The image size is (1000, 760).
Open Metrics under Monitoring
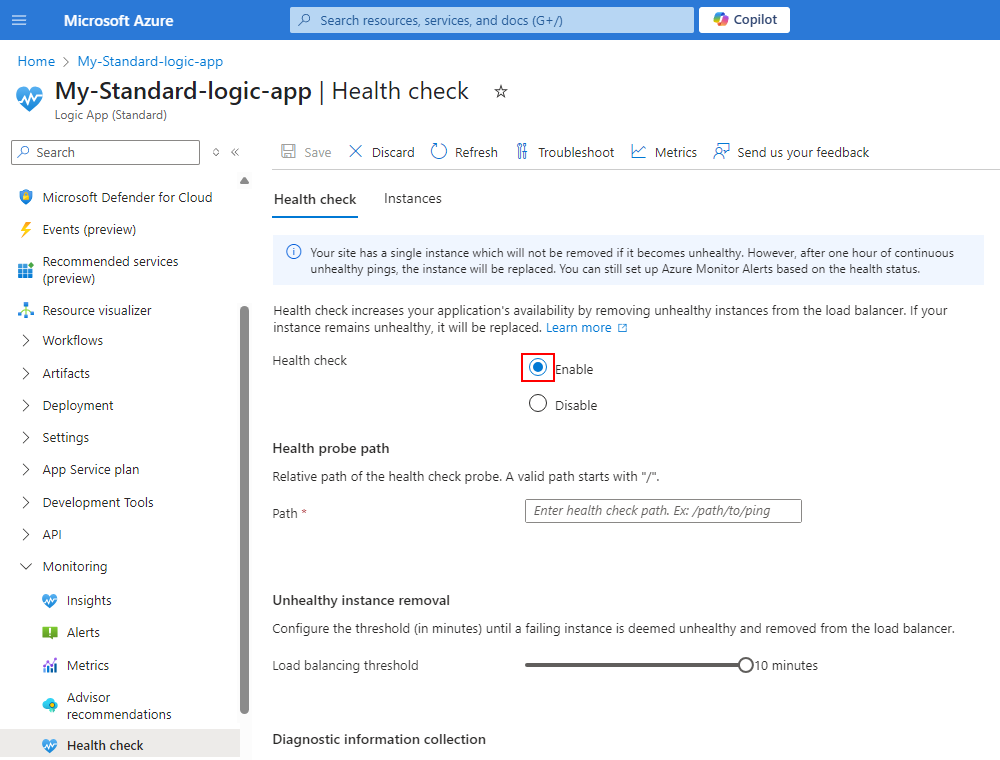tap(88, 666)
